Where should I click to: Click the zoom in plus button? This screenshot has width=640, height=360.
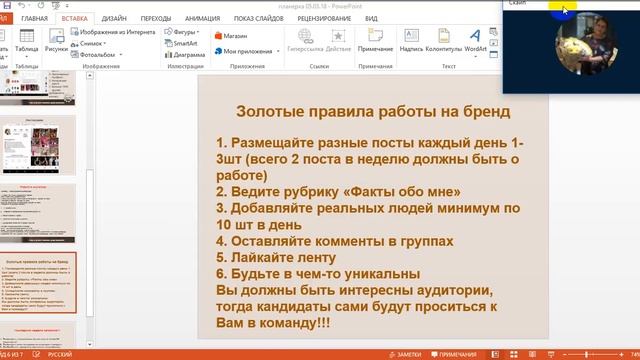[x=621, y=355]
